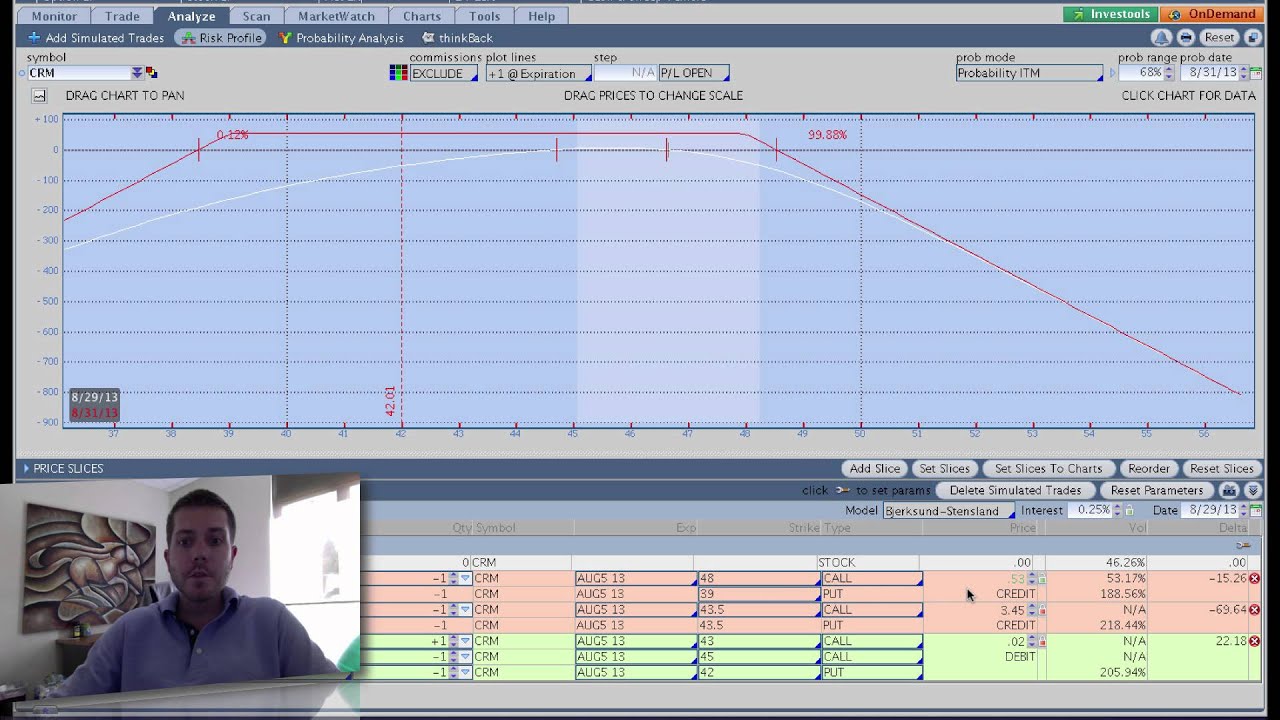This screenshot has width=1280, height=720.
Task: Open the symbol dropdown arrow beside CRM
Action: point(137,73)
